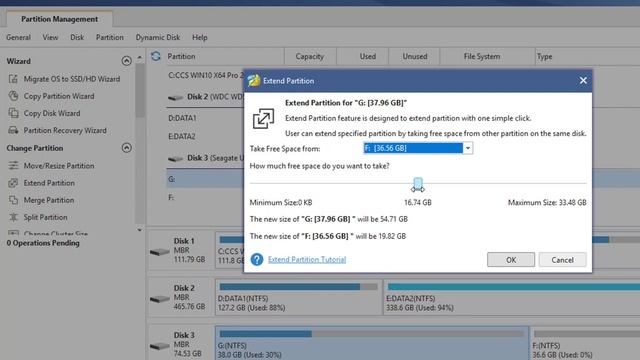Open the Partition menu

(109, 37)
